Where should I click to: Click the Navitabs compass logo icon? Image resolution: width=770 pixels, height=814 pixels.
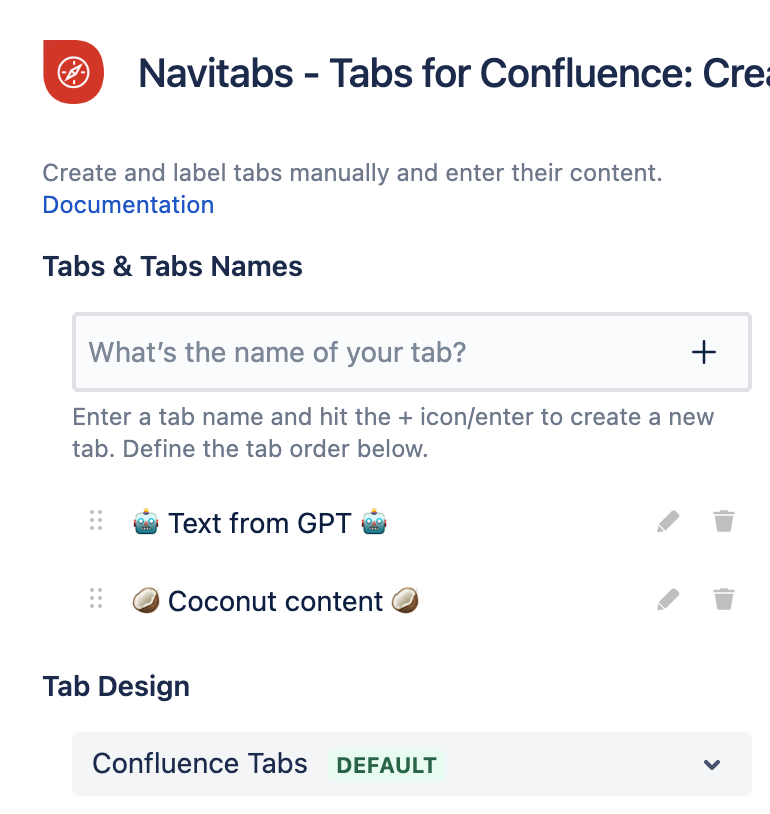pyautogui.click(x=75, y=71)
